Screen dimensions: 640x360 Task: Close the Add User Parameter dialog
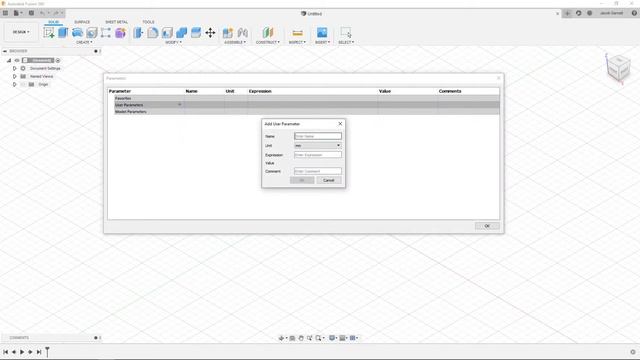tap(340, 124)
